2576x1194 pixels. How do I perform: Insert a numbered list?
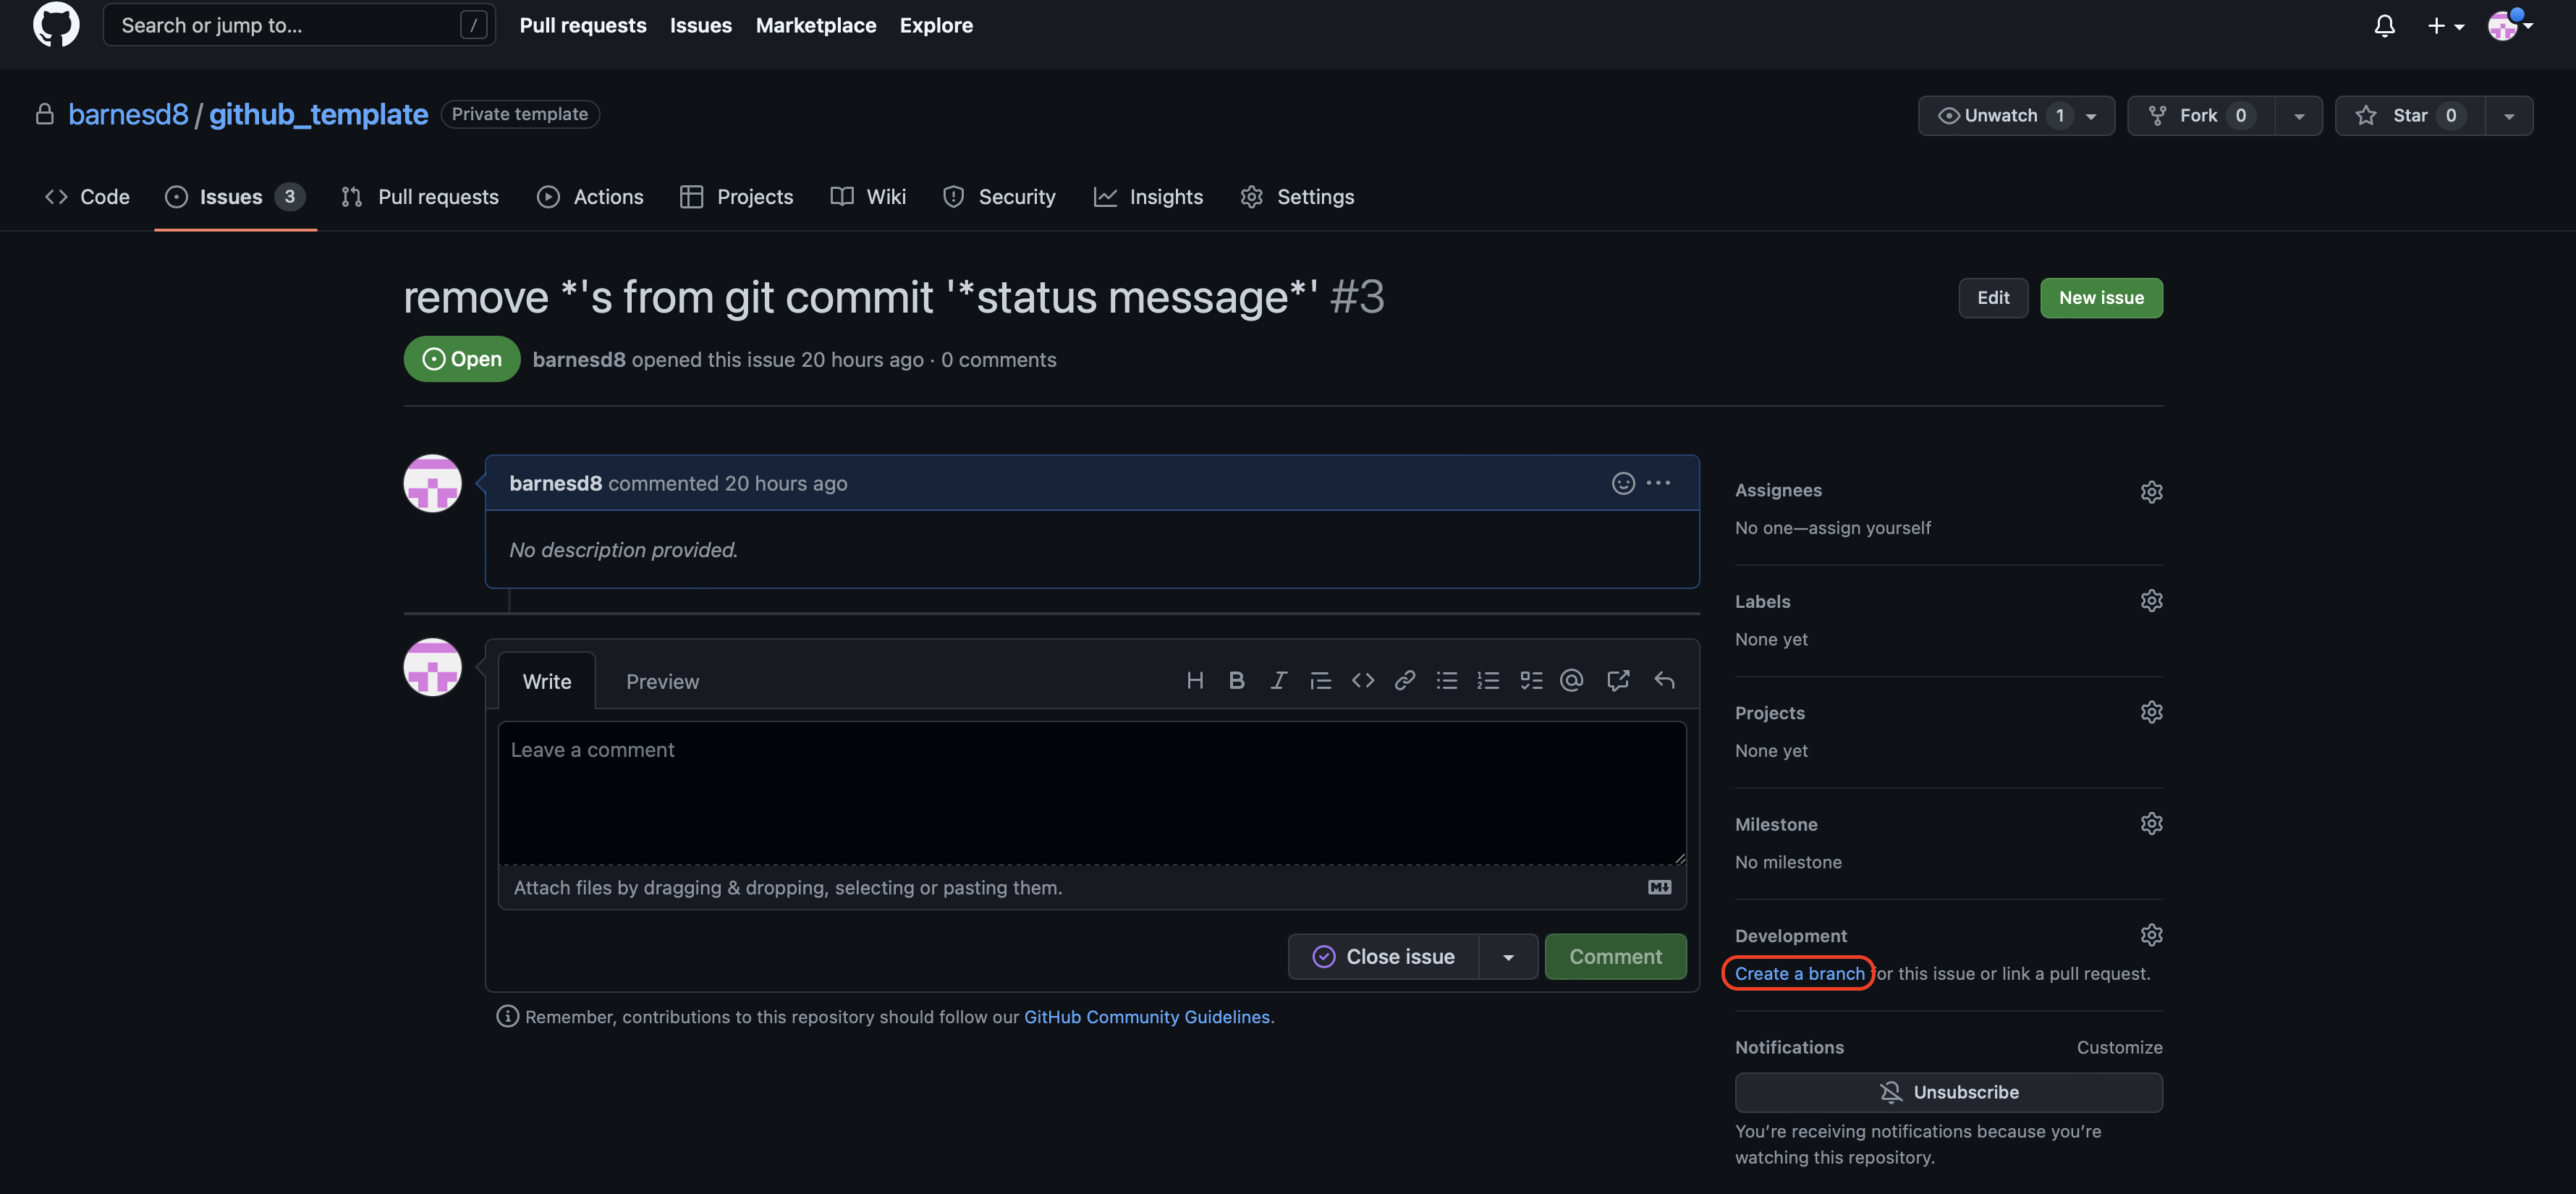pos(1488,681)
